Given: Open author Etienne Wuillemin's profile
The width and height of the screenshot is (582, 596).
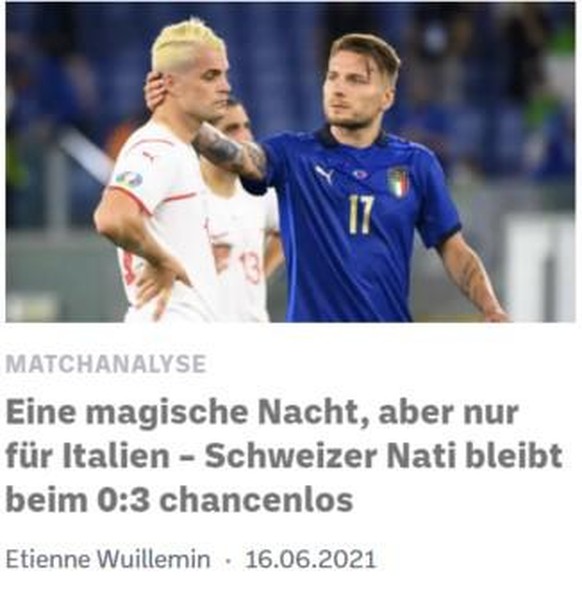Looking at the screenshot, I should point(108,559).
